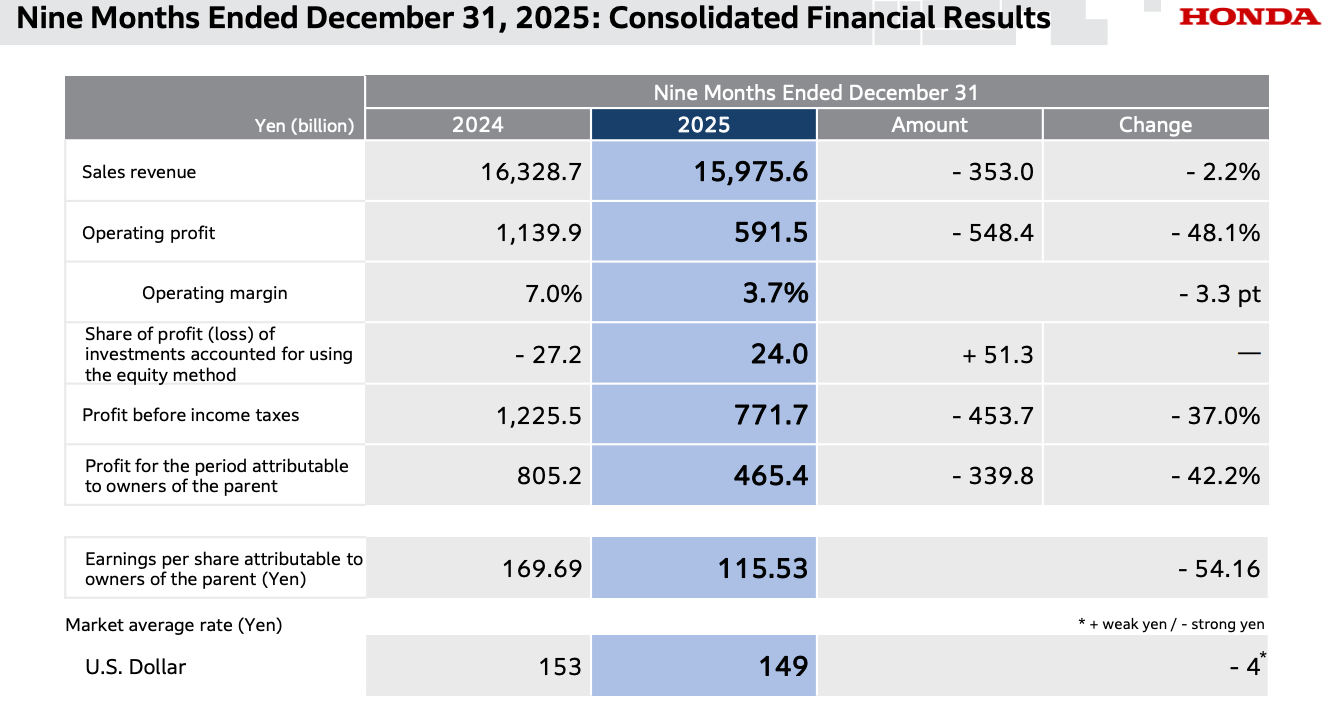Click the 2025 sales revenue value 15,975.6
Image resolution: width=1344 pixels, height=706 pixels.
(751, 172)
